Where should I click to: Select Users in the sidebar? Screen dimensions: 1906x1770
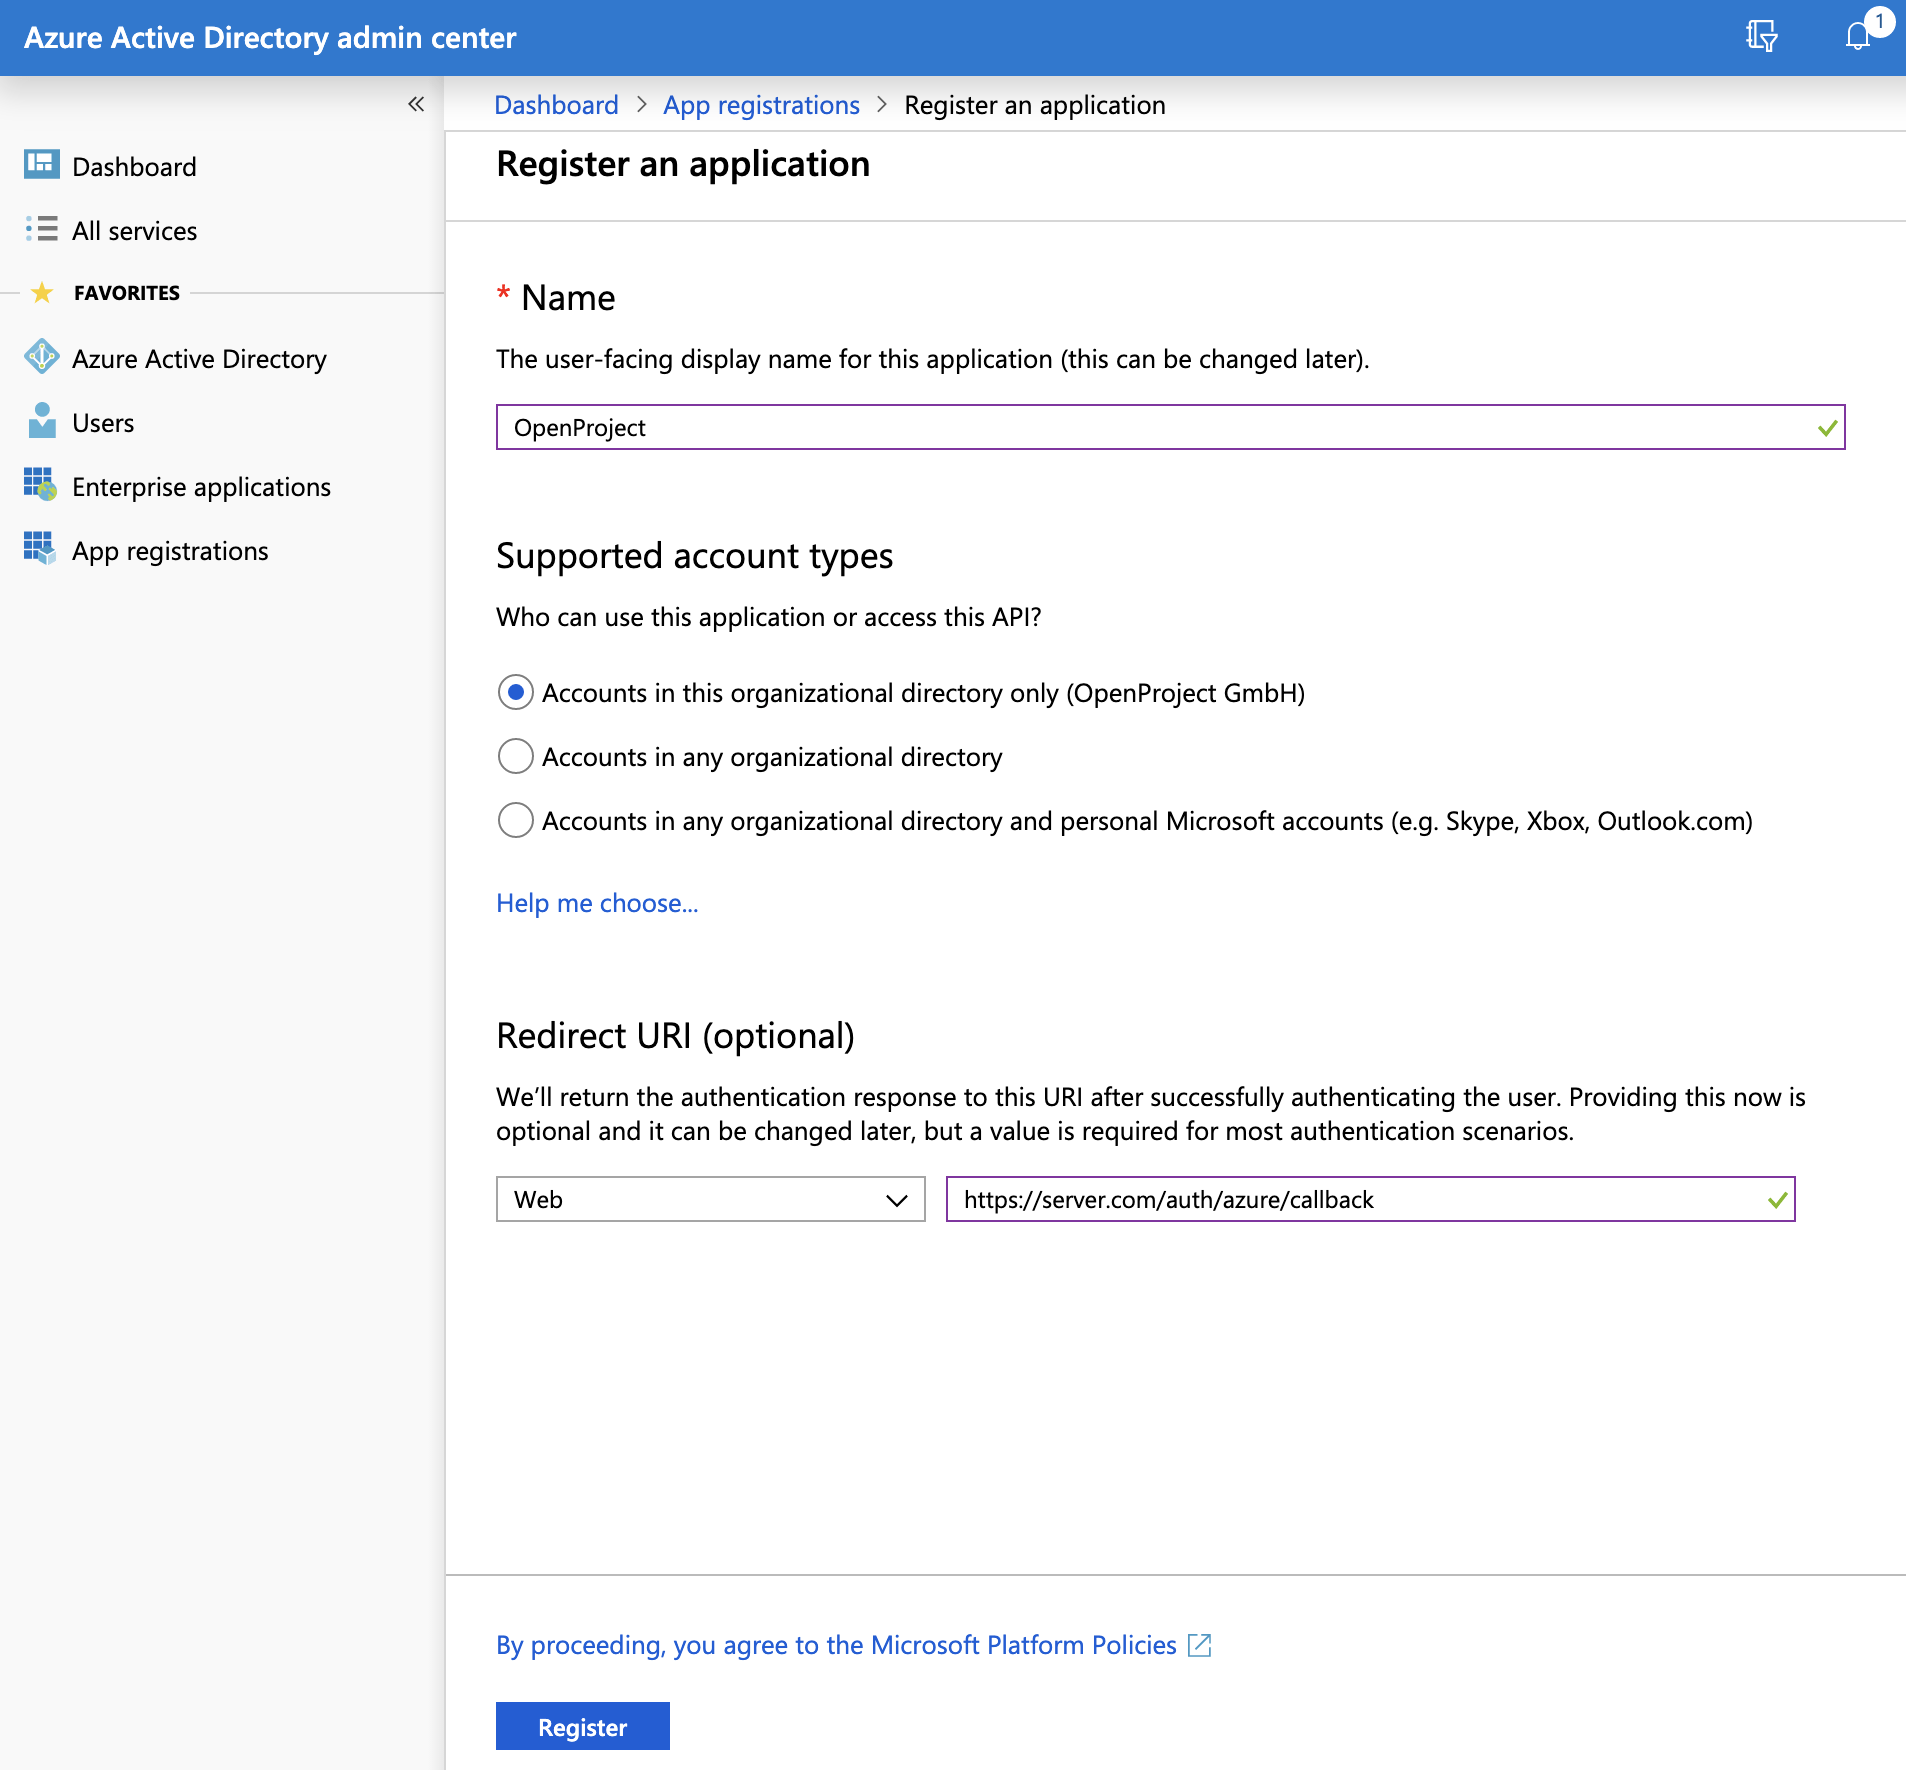(102, 422)
